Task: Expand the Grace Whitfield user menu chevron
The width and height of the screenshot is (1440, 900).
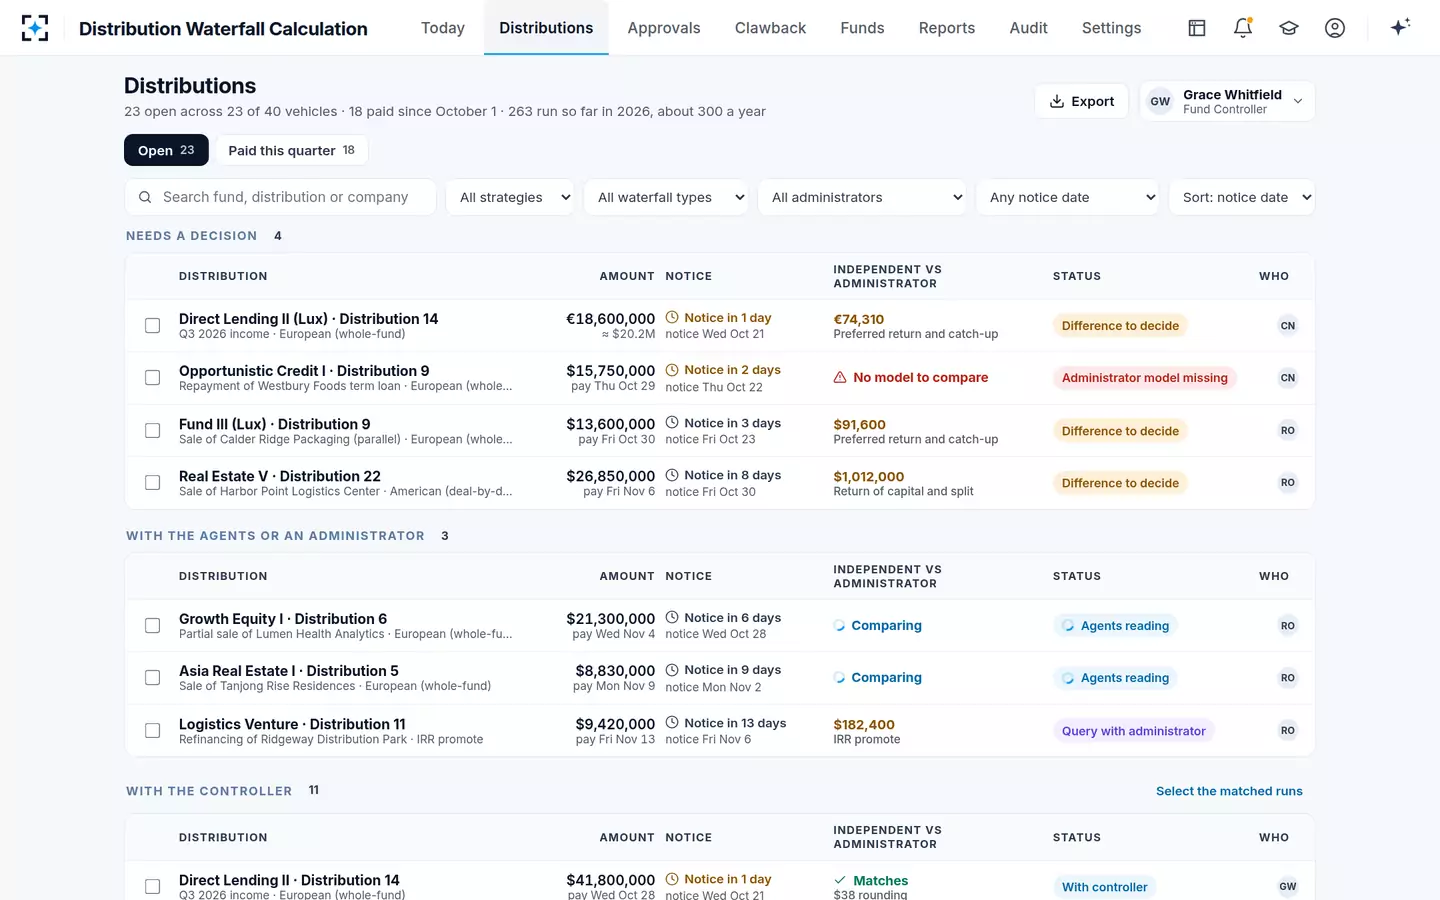Action: coord(1298,101)
